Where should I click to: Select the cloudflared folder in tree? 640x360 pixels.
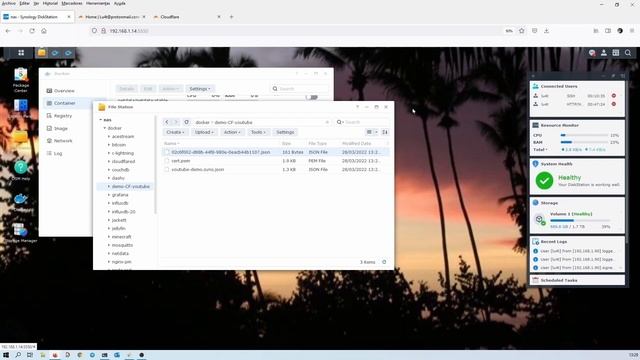[123, 162]
